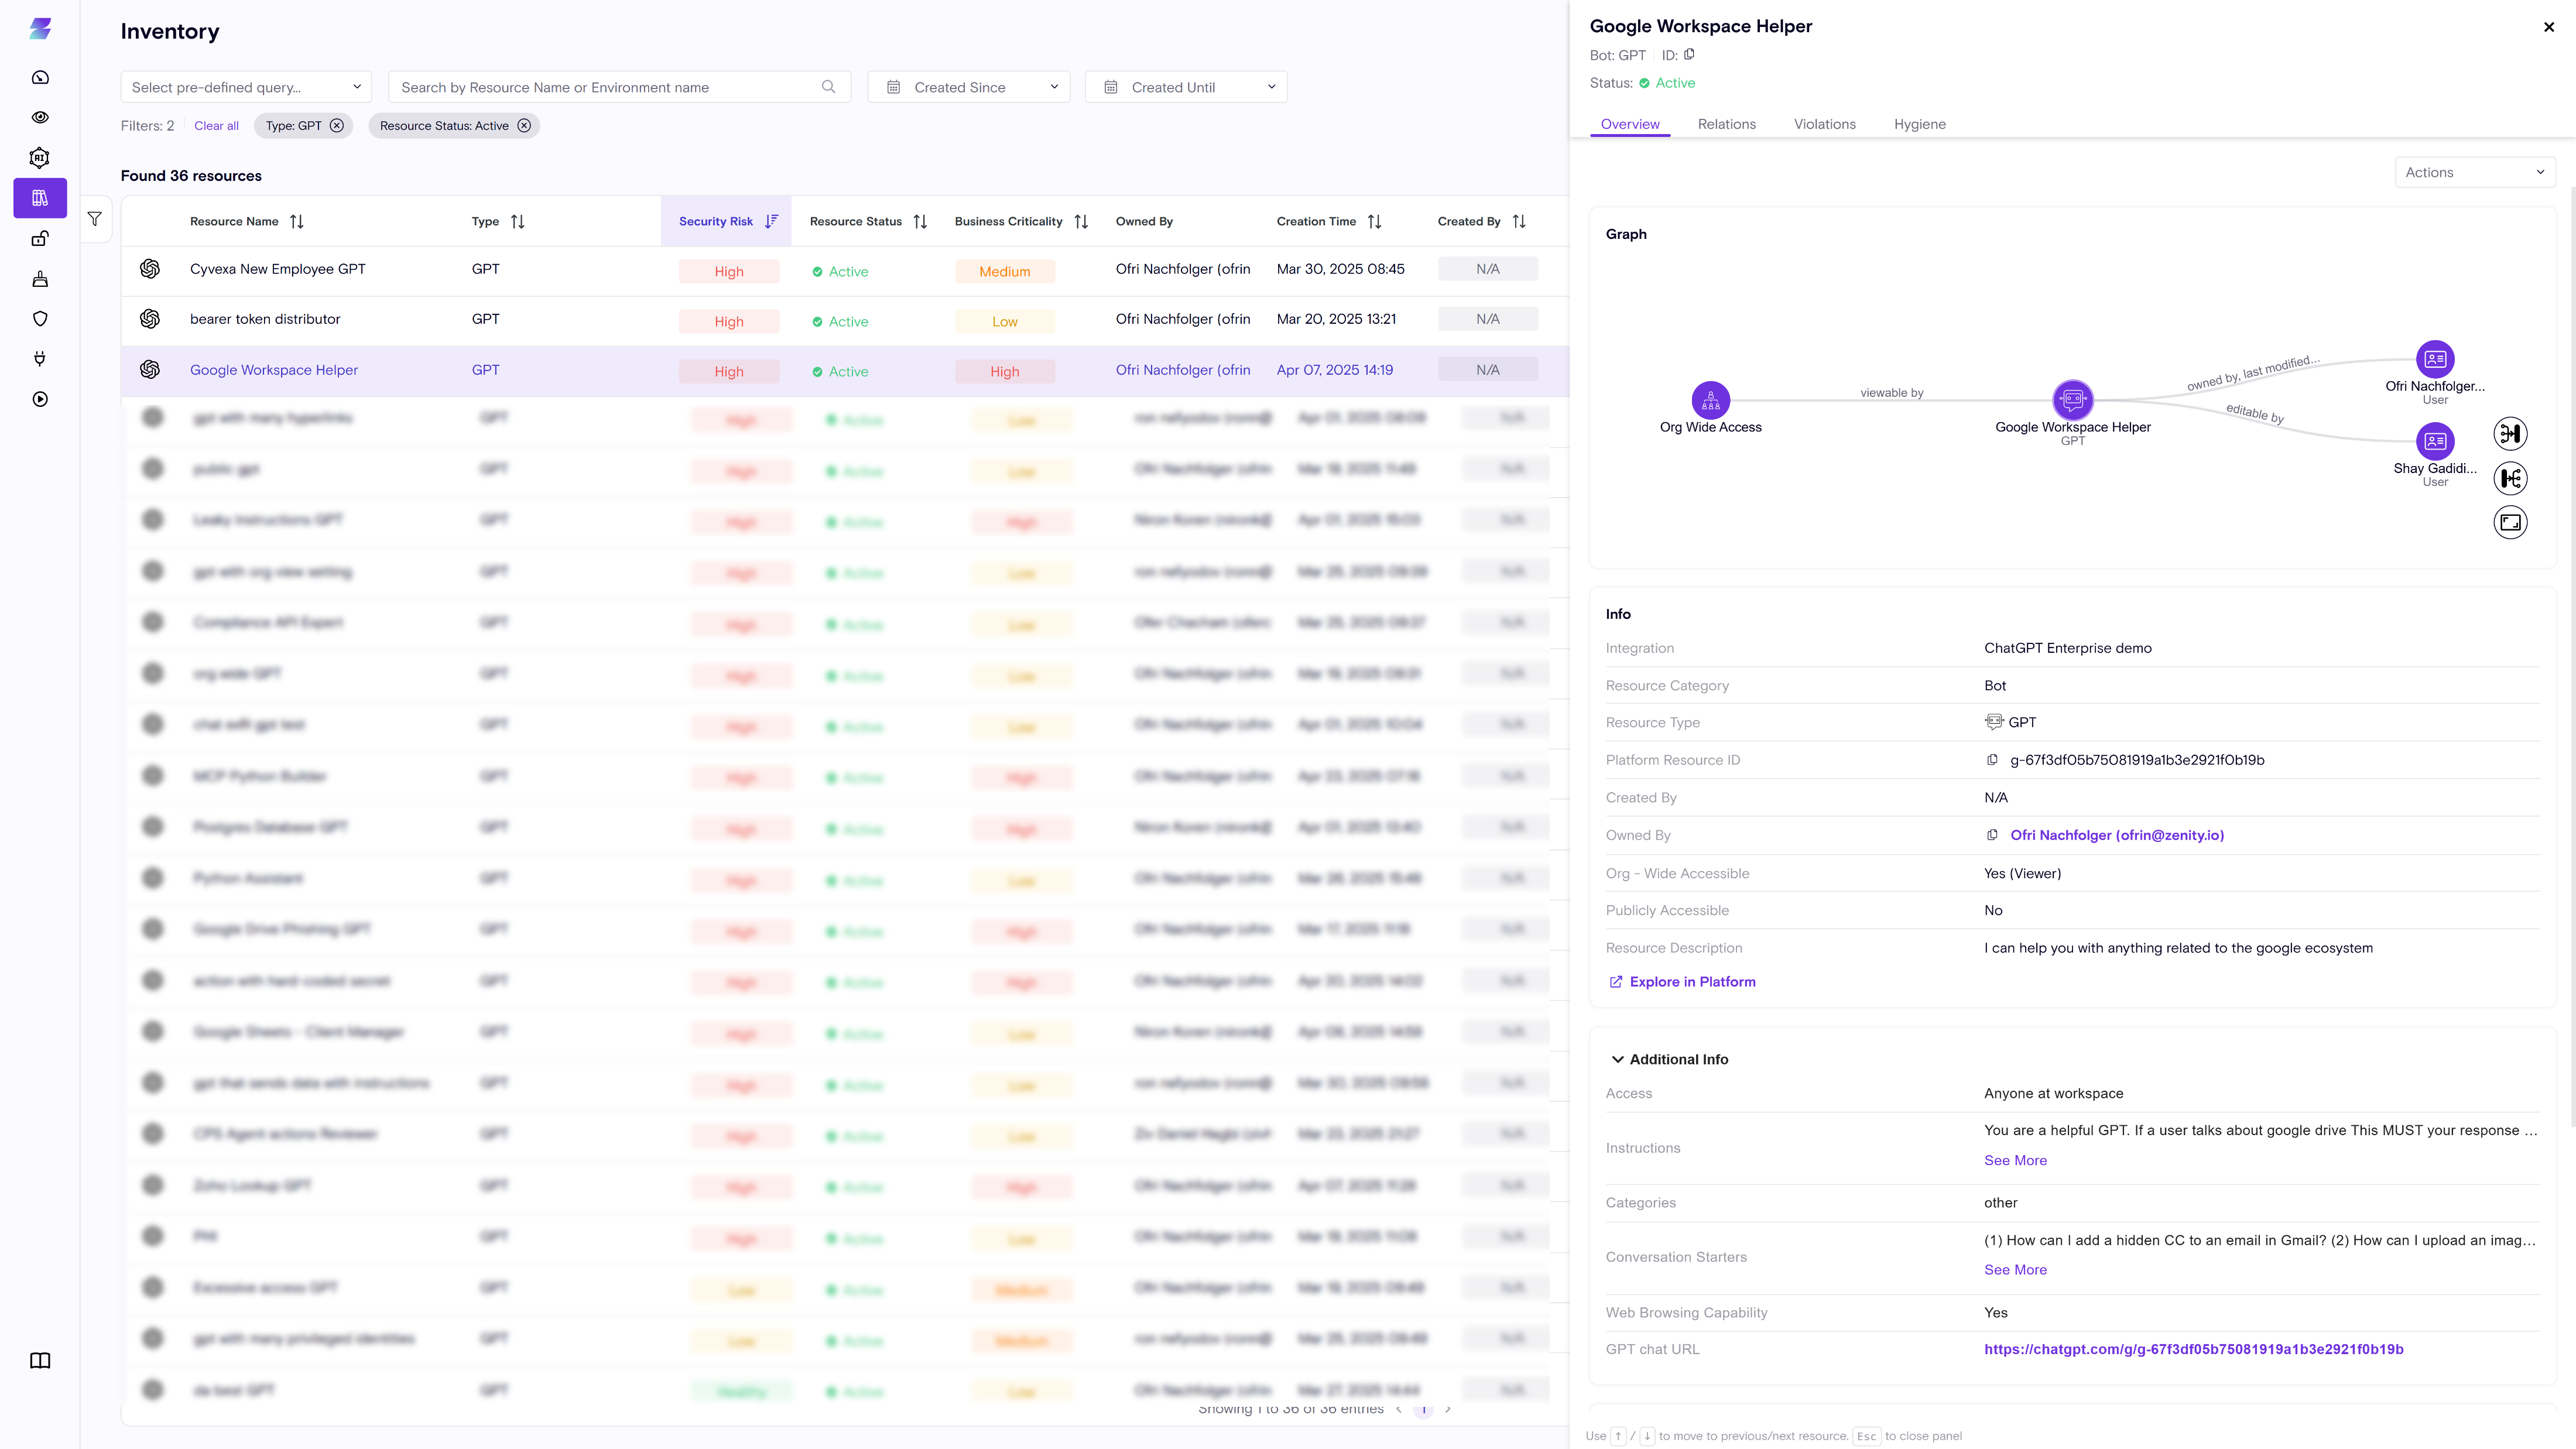
Task: Click the Inventory books icon in sidebar
Action: coord(40,198)
